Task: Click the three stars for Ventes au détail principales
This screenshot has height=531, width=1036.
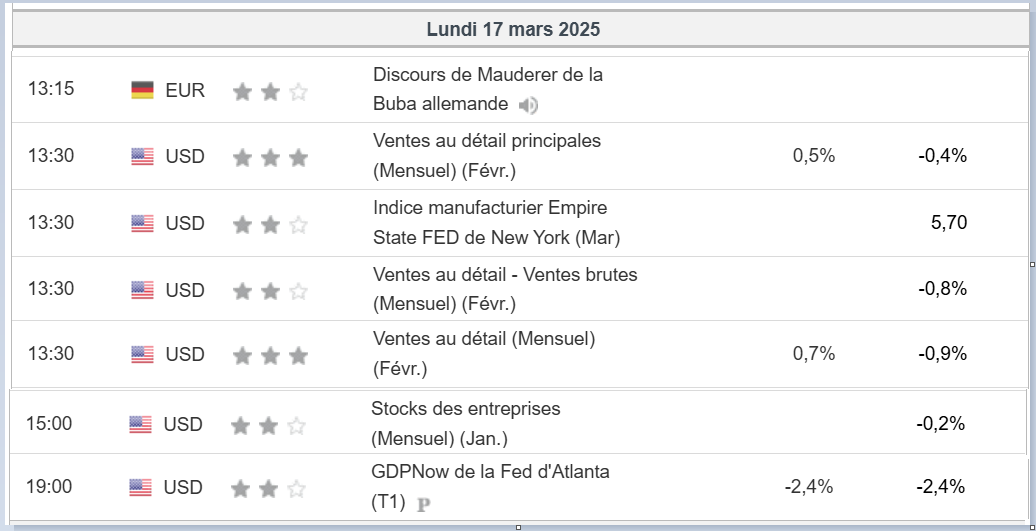Action: click(x=270, y=157)
